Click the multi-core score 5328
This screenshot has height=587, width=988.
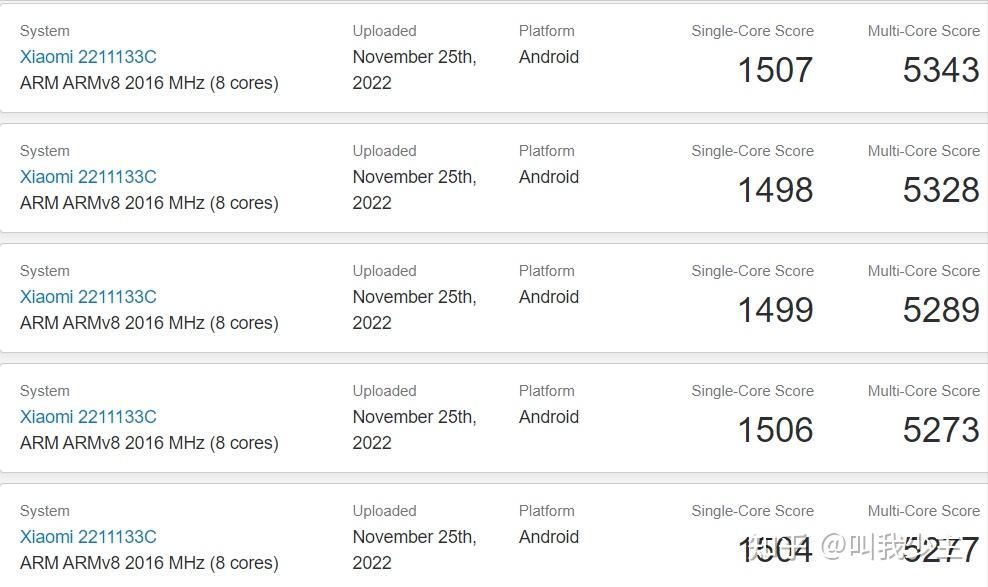tap(940, 190)
